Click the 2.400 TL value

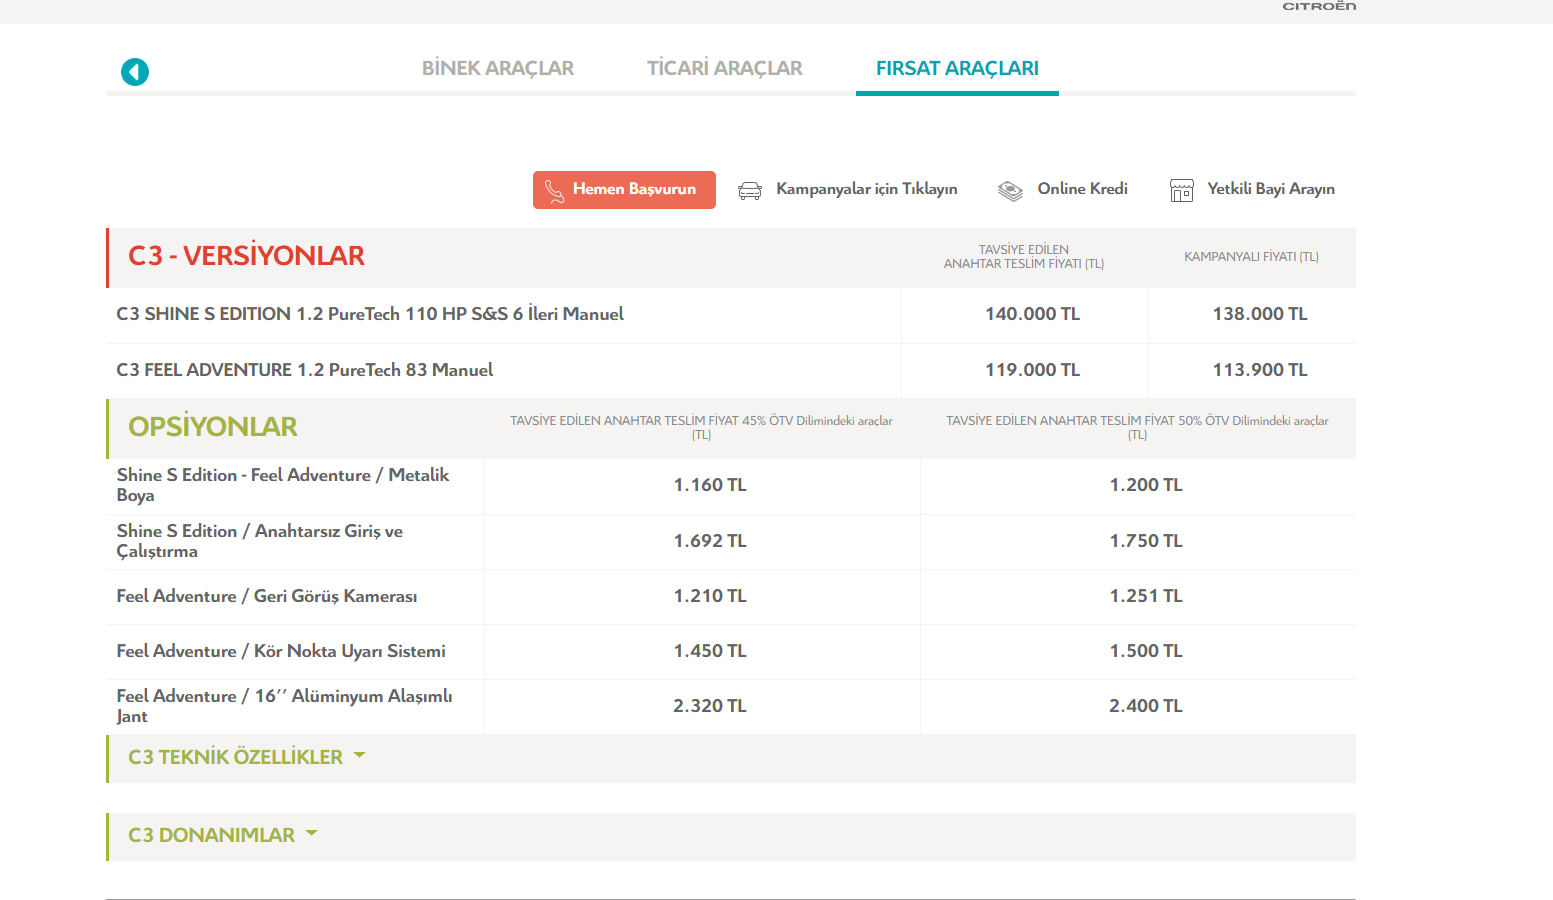pyautogui.click(x=1146, y=706)
